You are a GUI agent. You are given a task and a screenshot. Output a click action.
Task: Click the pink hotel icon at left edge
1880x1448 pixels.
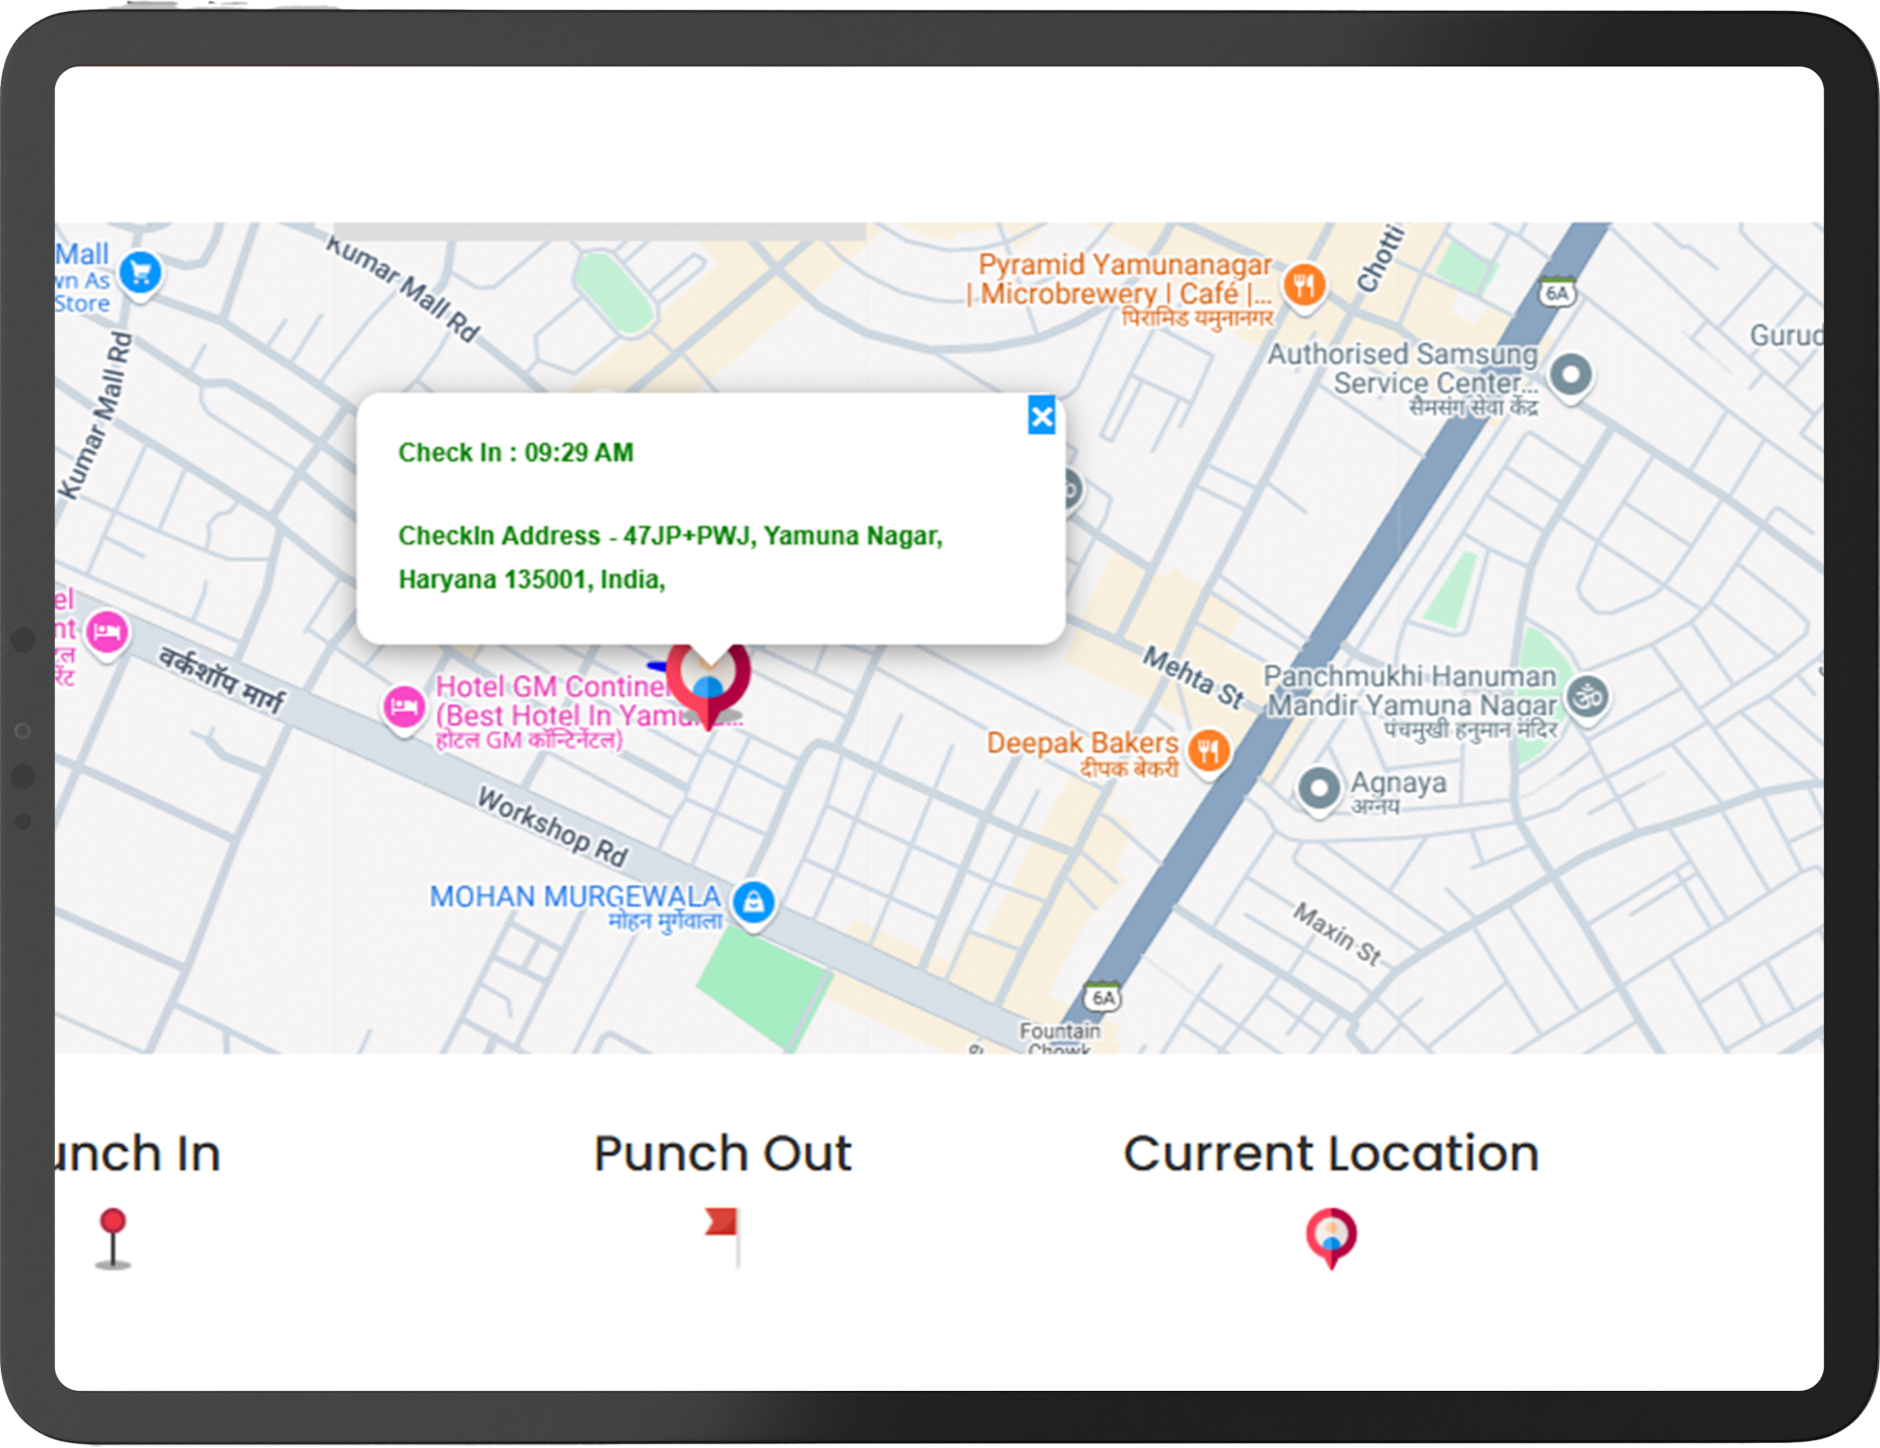click(107, 634)
